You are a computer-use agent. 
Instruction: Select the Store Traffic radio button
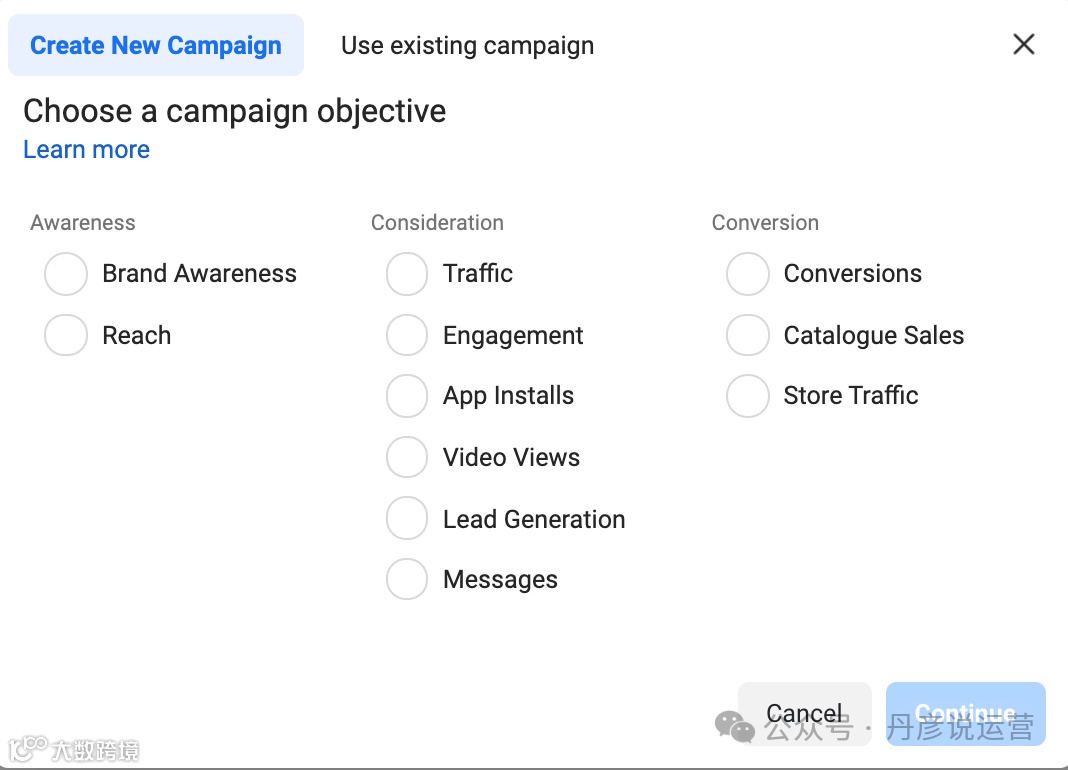(748, 395)
